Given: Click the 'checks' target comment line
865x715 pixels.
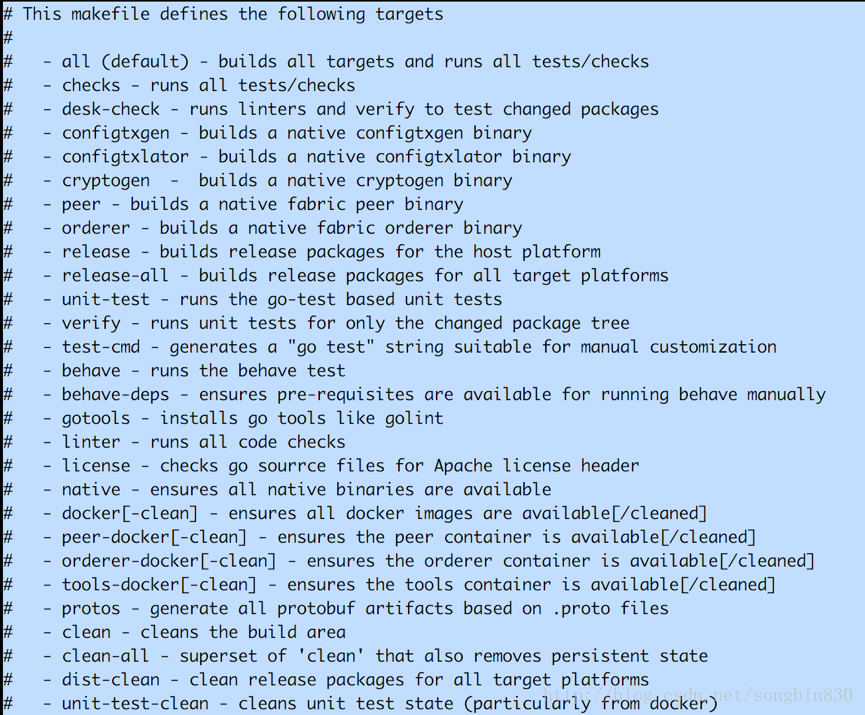Looking at the screenshot, I should pos(208,86).
